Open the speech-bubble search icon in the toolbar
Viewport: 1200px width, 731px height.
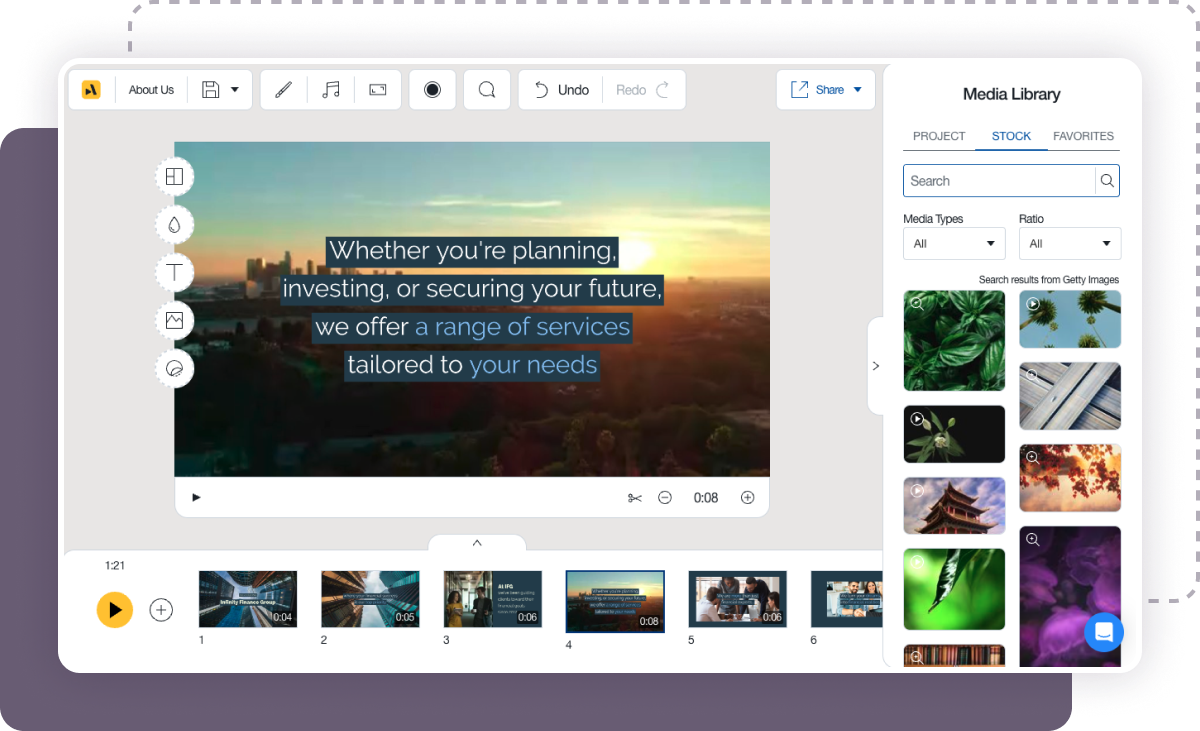tap(487, 89)
